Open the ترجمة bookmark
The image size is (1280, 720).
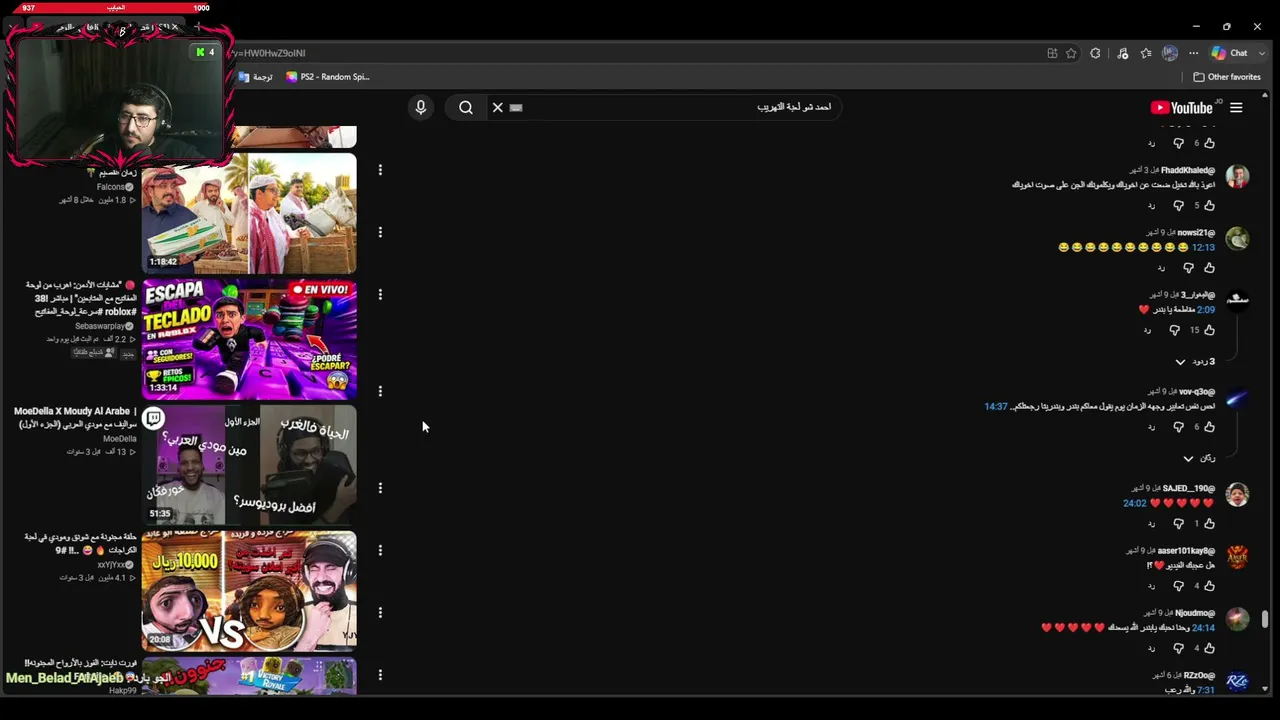(256, 77)
